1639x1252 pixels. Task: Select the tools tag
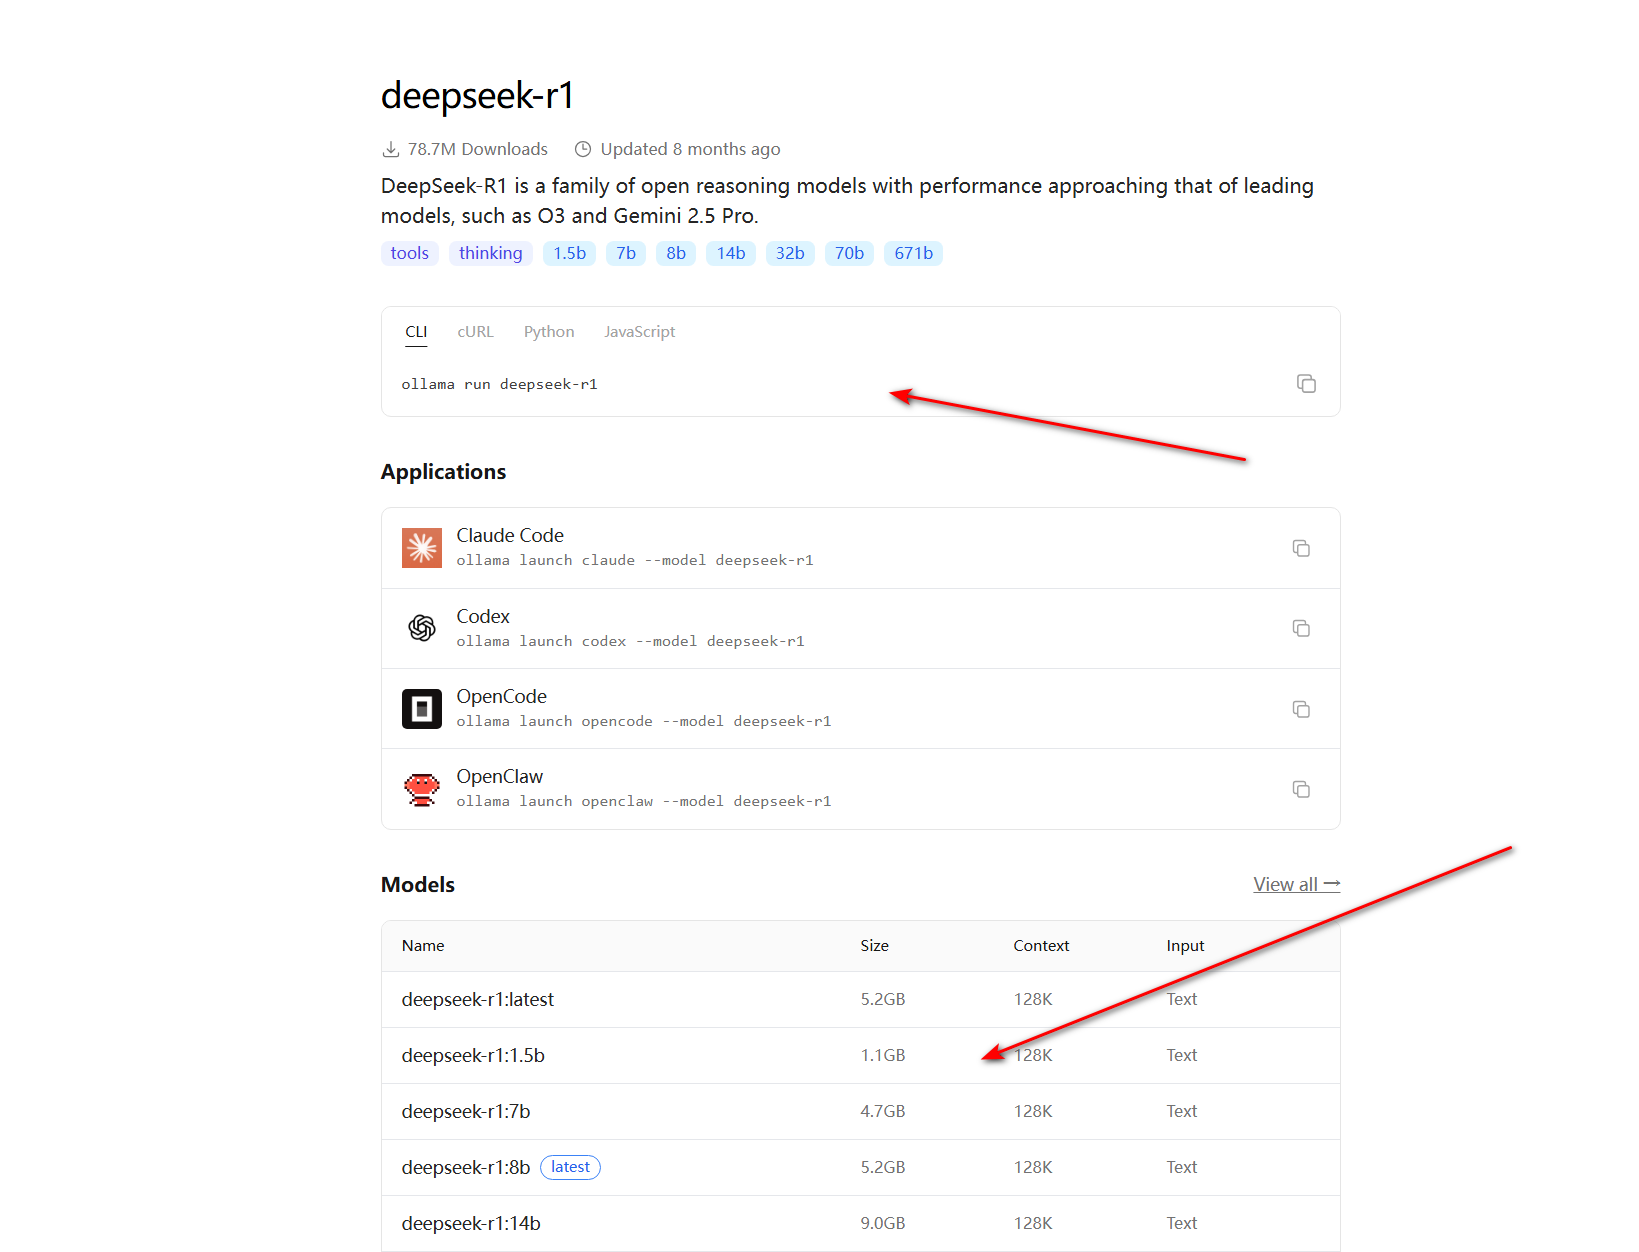[x=410, y=253]
